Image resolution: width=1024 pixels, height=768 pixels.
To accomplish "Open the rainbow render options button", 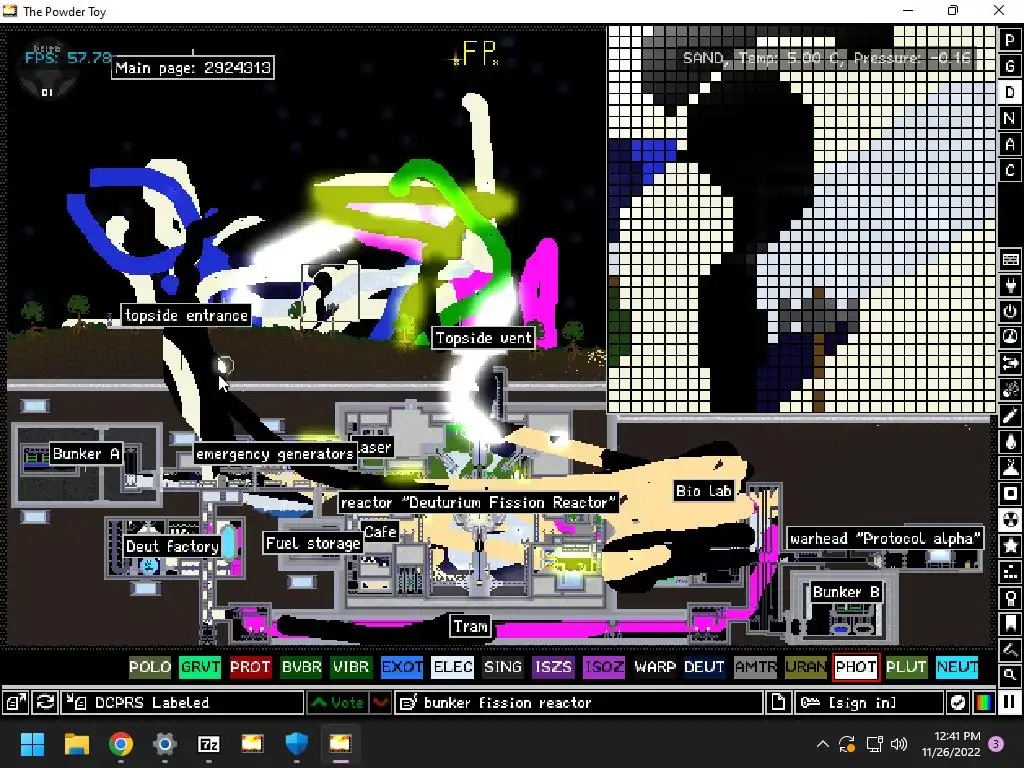I will (984, 703).
